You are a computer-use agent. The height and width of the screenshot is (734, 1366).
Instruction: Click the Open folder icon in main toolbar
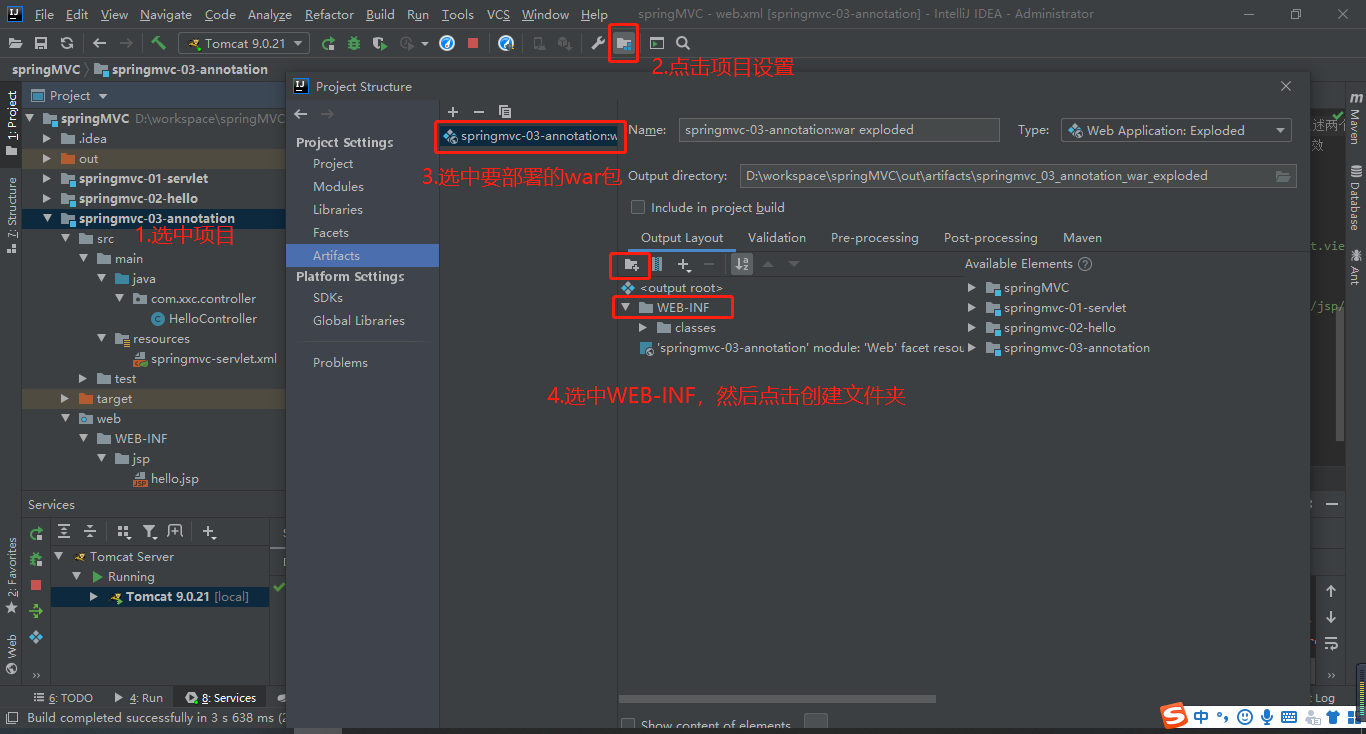click(15, 43)
